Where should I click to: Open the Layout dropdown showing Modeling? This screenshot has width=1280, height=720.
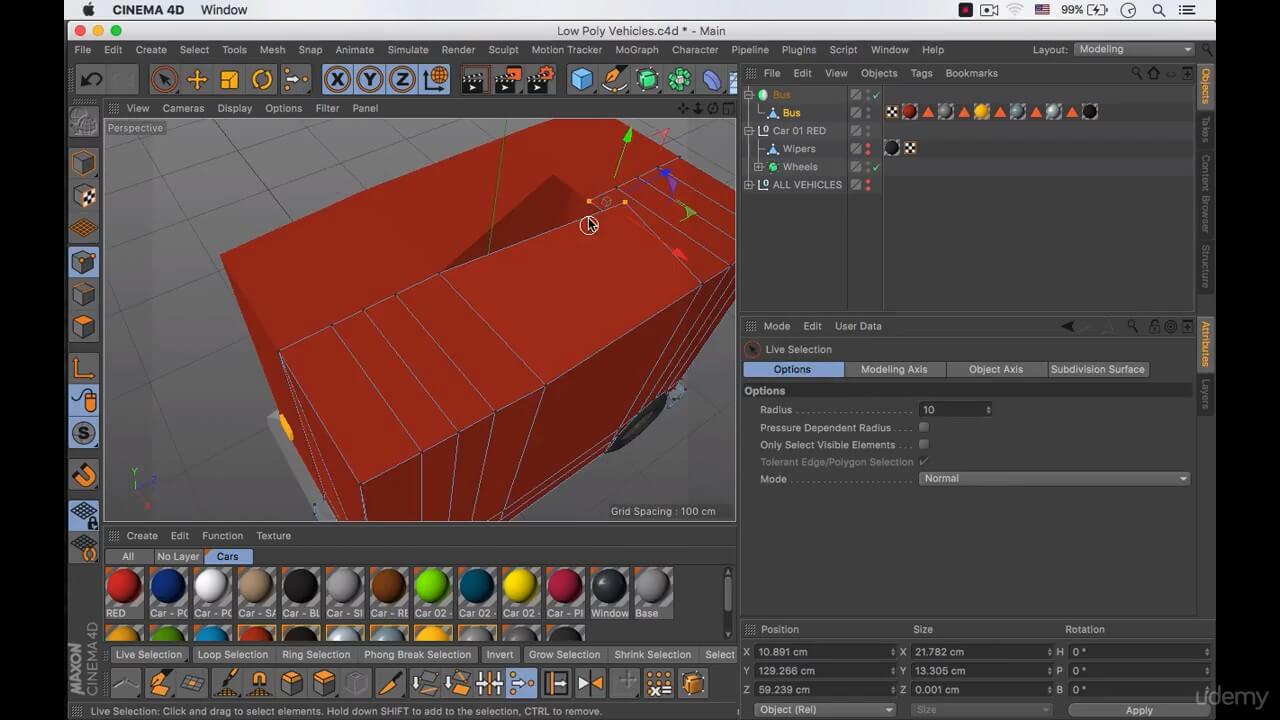tap(1134, 49)
